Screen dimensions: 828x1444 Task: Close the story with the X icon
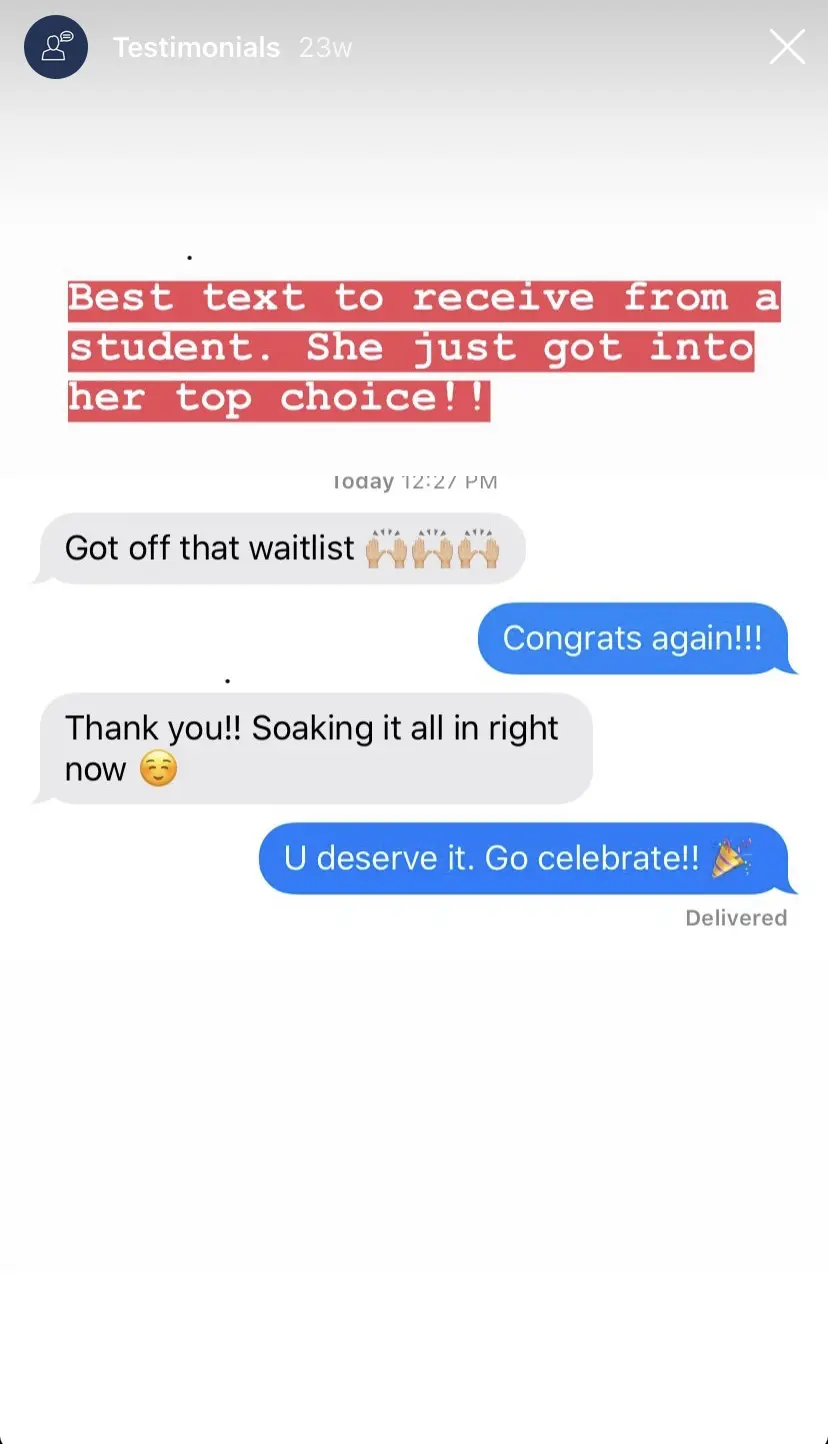coord(787,47)
